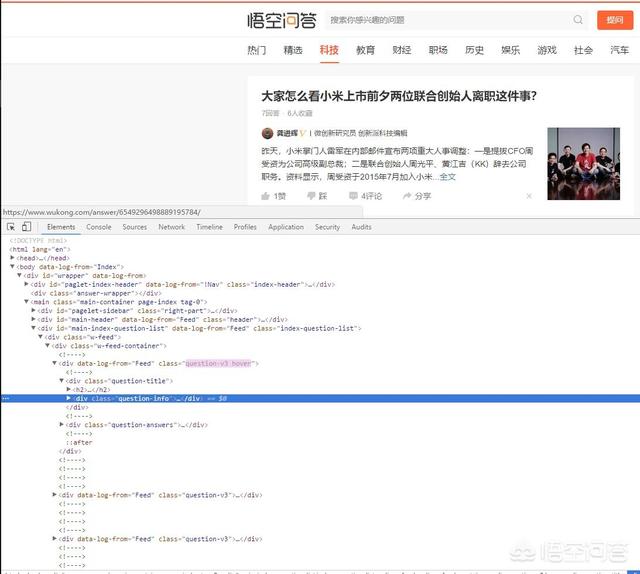This screenshot has width=640, height=574.
Task: Click the comments icon with 4评论
Action: 352,196
